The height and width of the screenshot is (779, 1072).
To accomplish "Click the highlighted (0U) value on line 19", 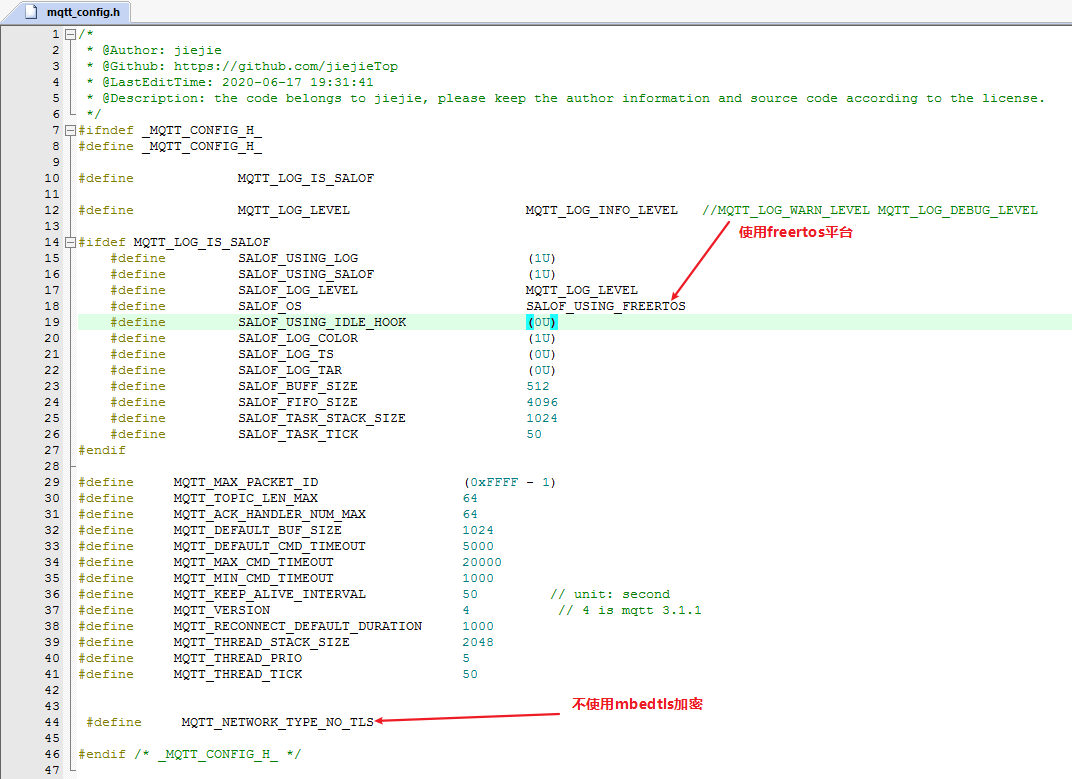I will [540, 321].
